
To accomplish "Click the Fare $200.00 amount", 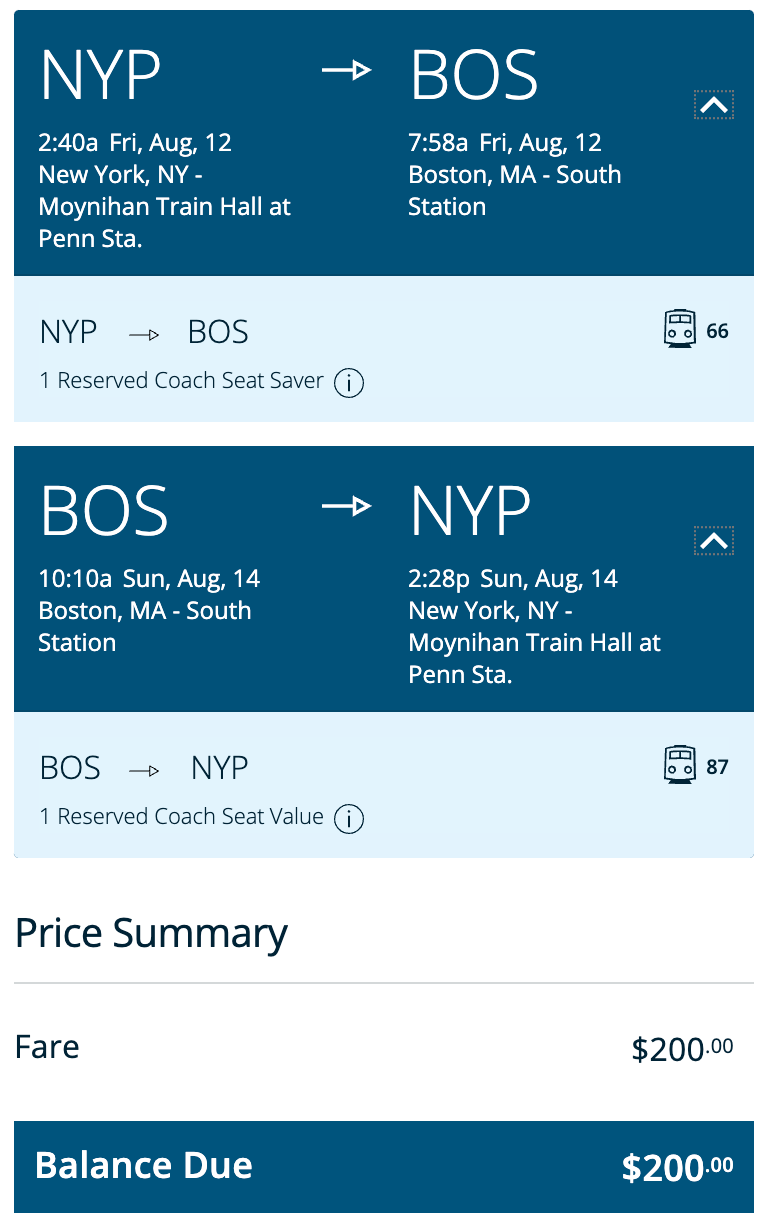I will tap(682, 1049).
